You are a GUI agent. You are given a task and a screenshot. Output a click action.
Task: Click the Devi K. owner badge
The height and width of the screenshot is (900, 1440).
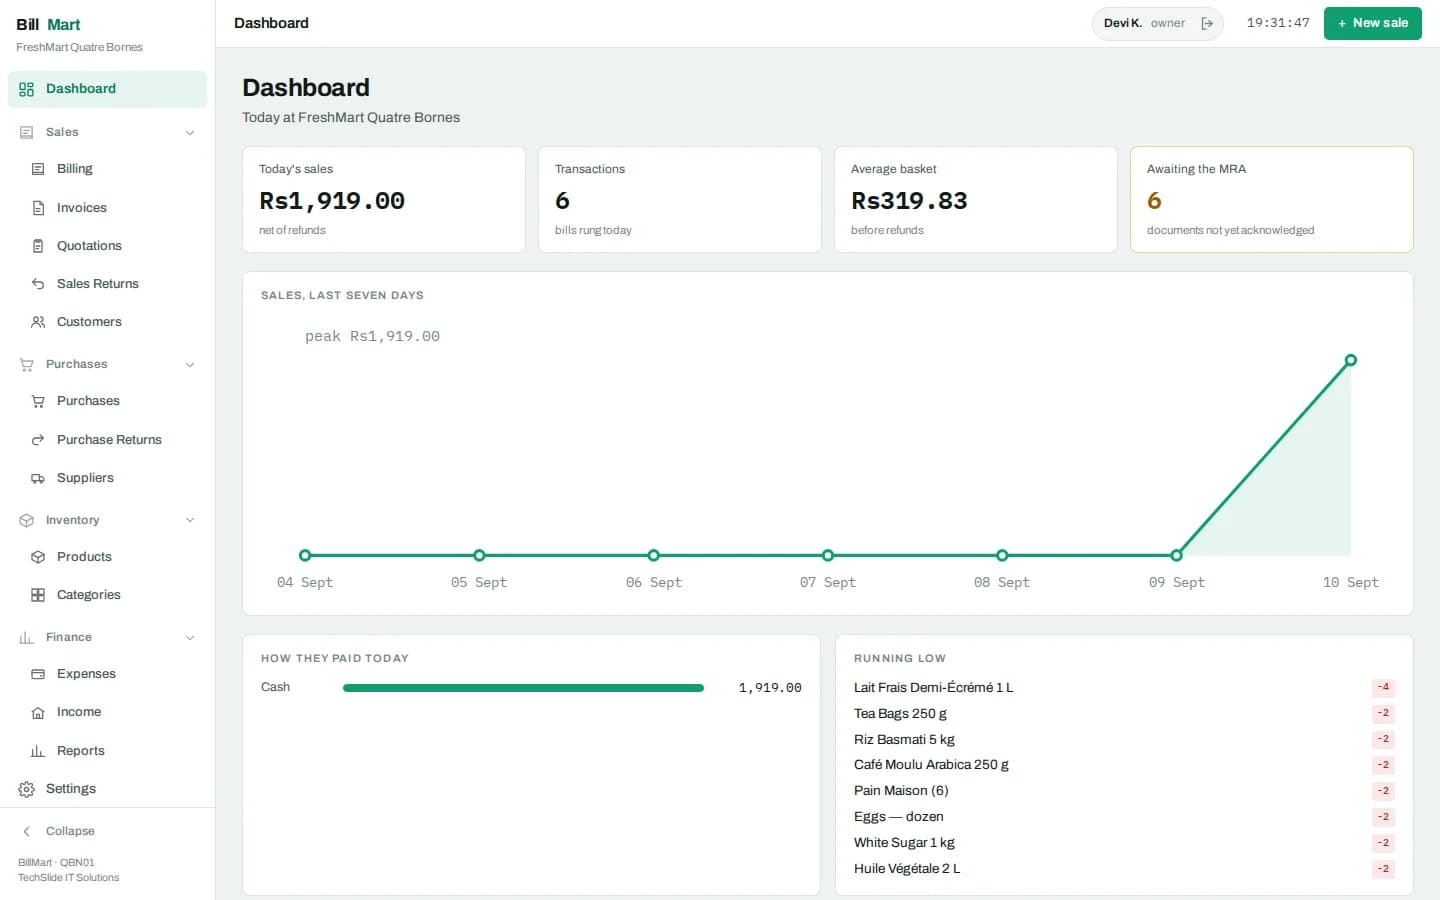point(1157,23)
